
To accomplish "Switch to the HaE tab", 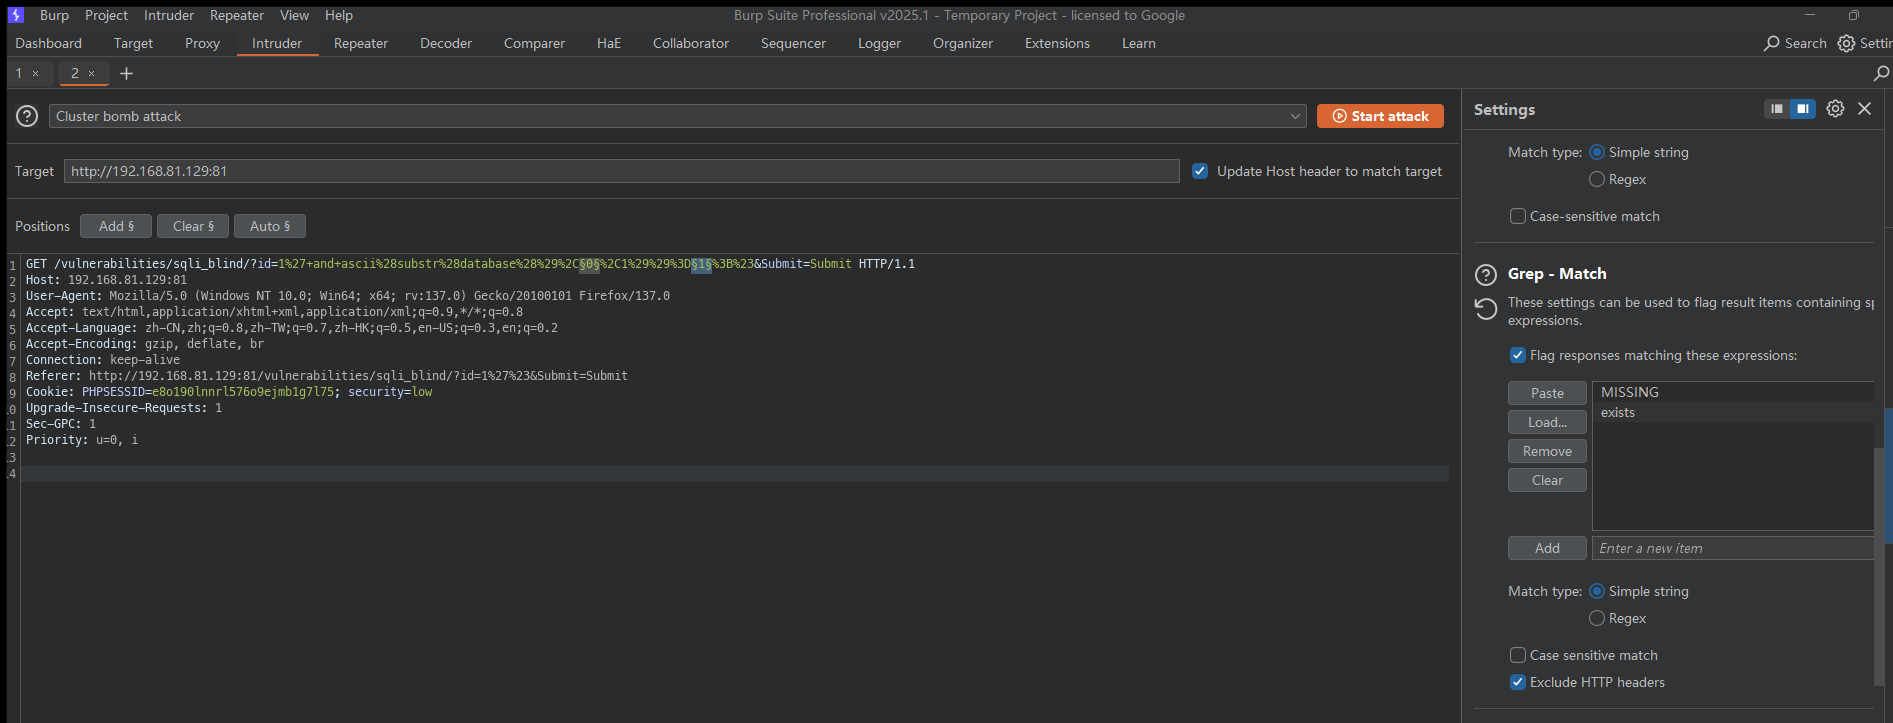I will click(609, 43).
